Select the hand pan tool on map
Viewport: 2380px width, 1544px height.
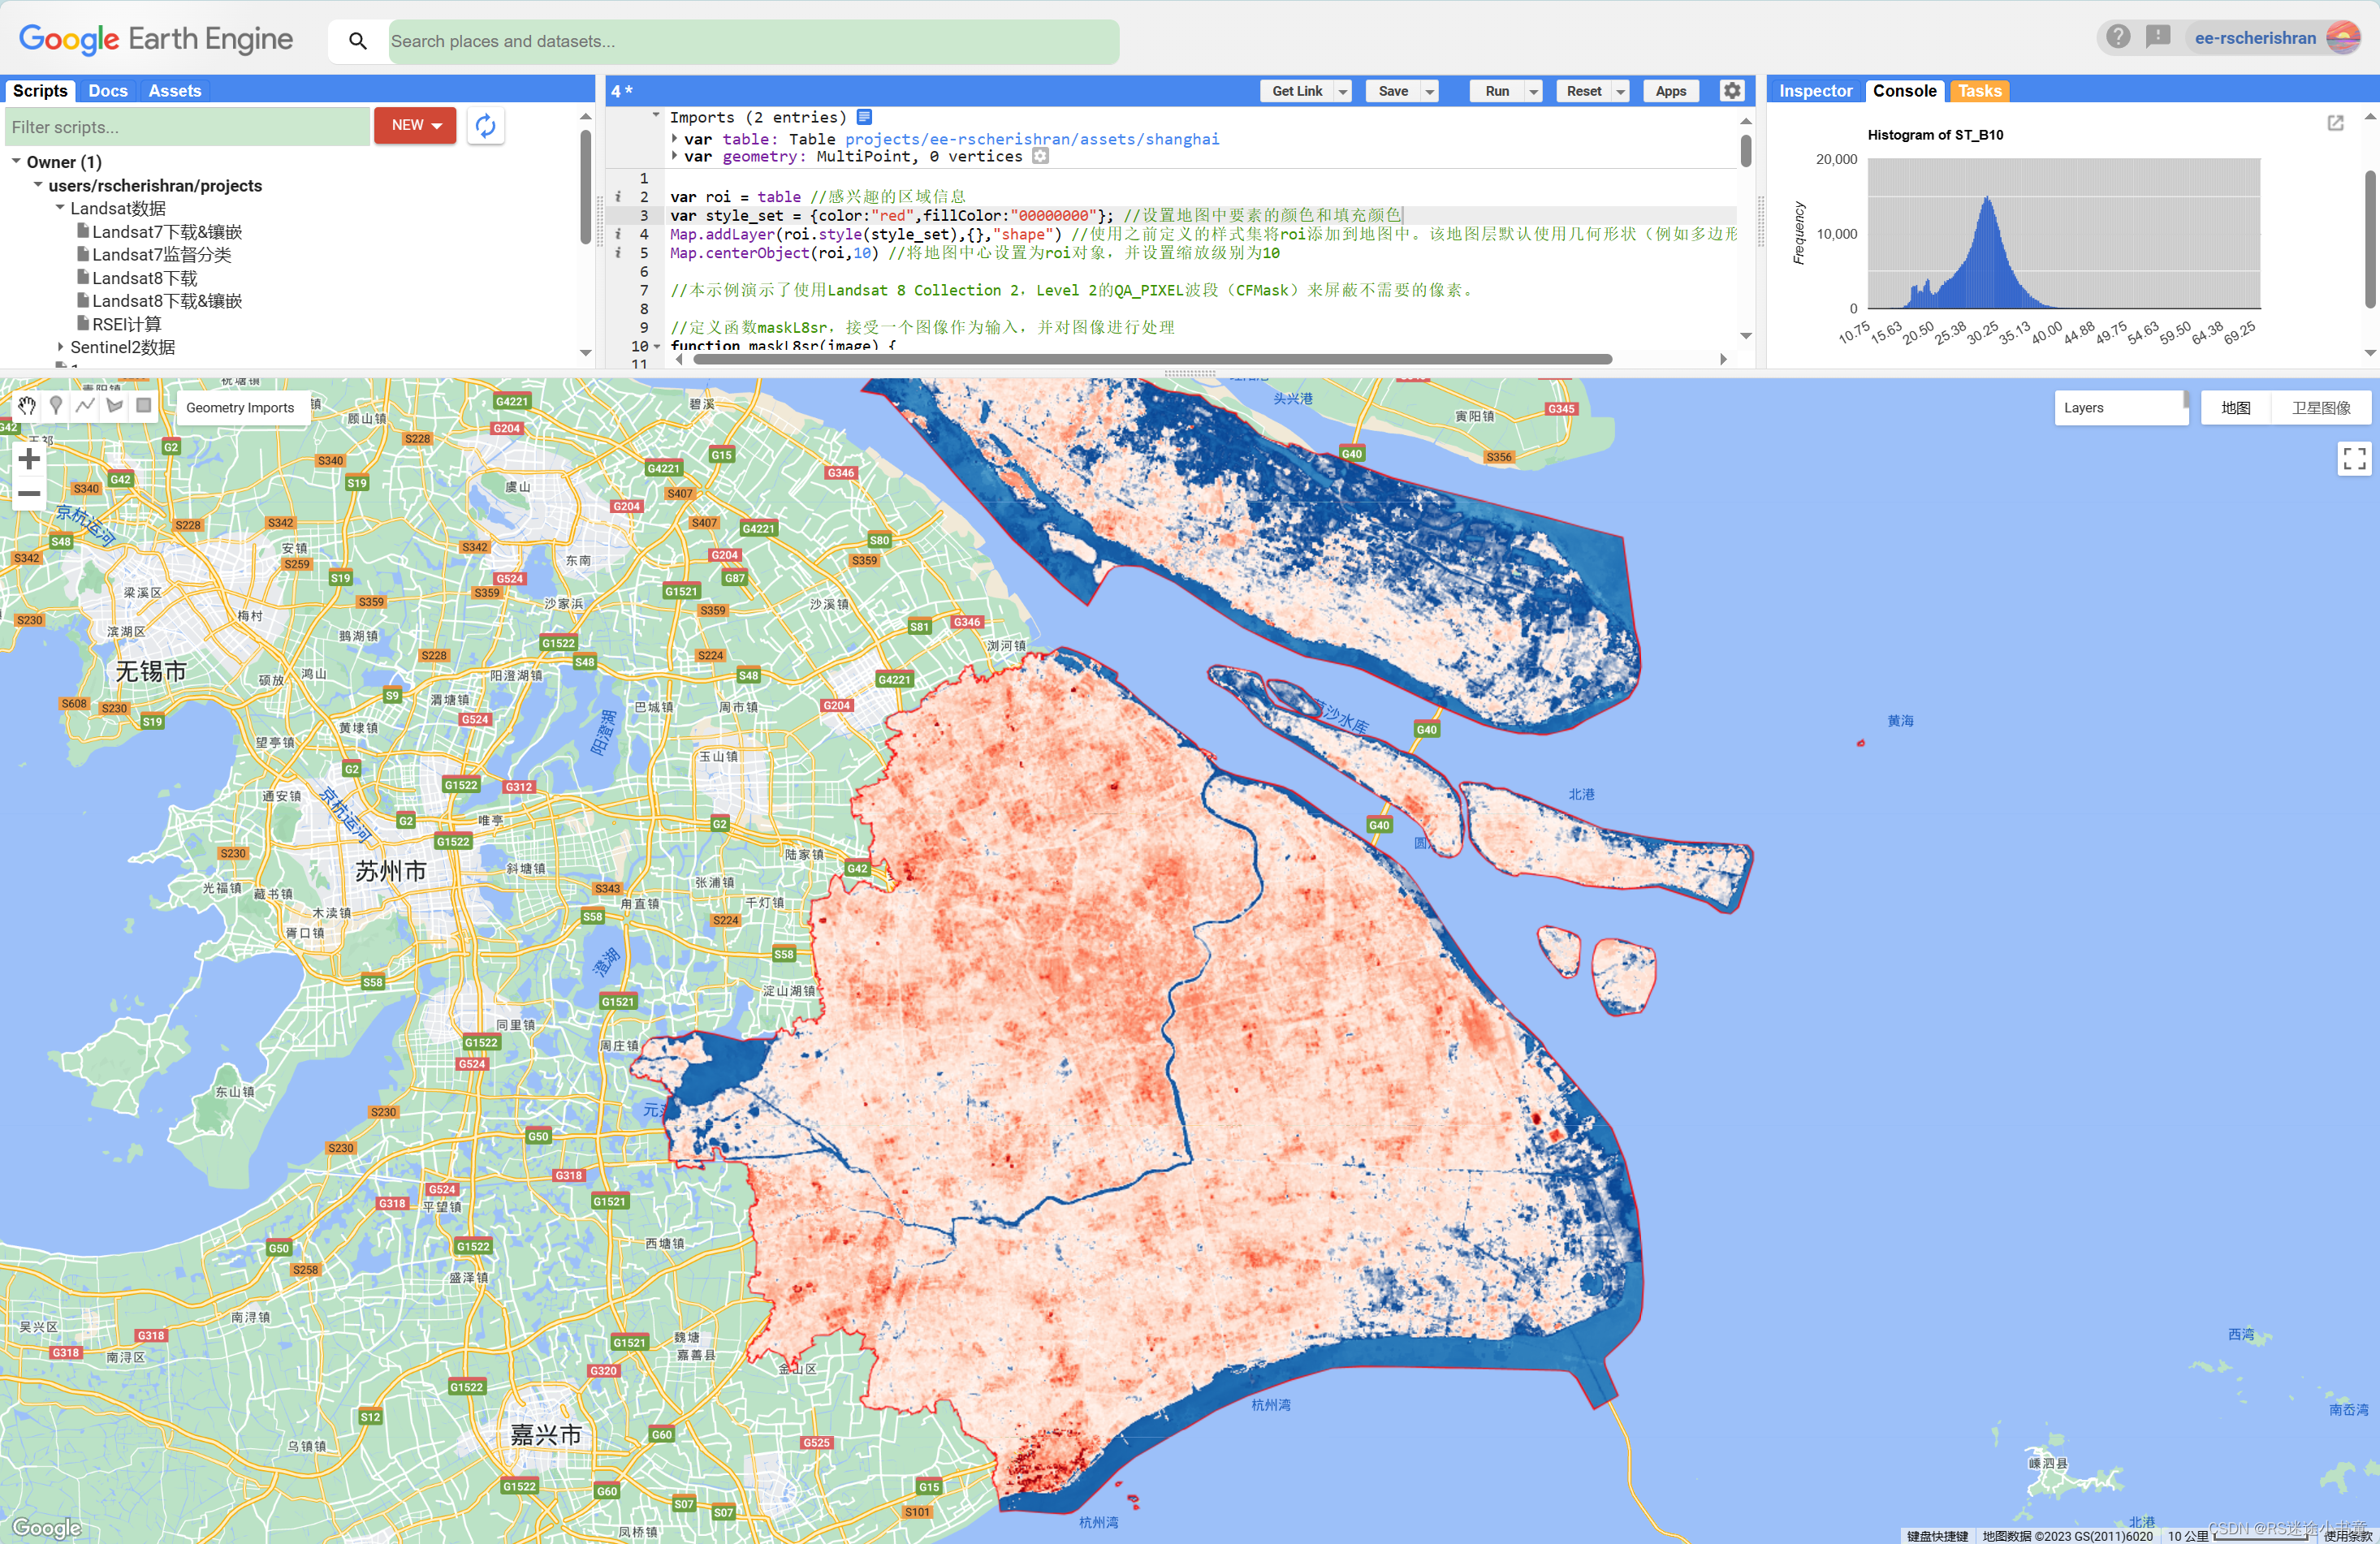point(27,405)
